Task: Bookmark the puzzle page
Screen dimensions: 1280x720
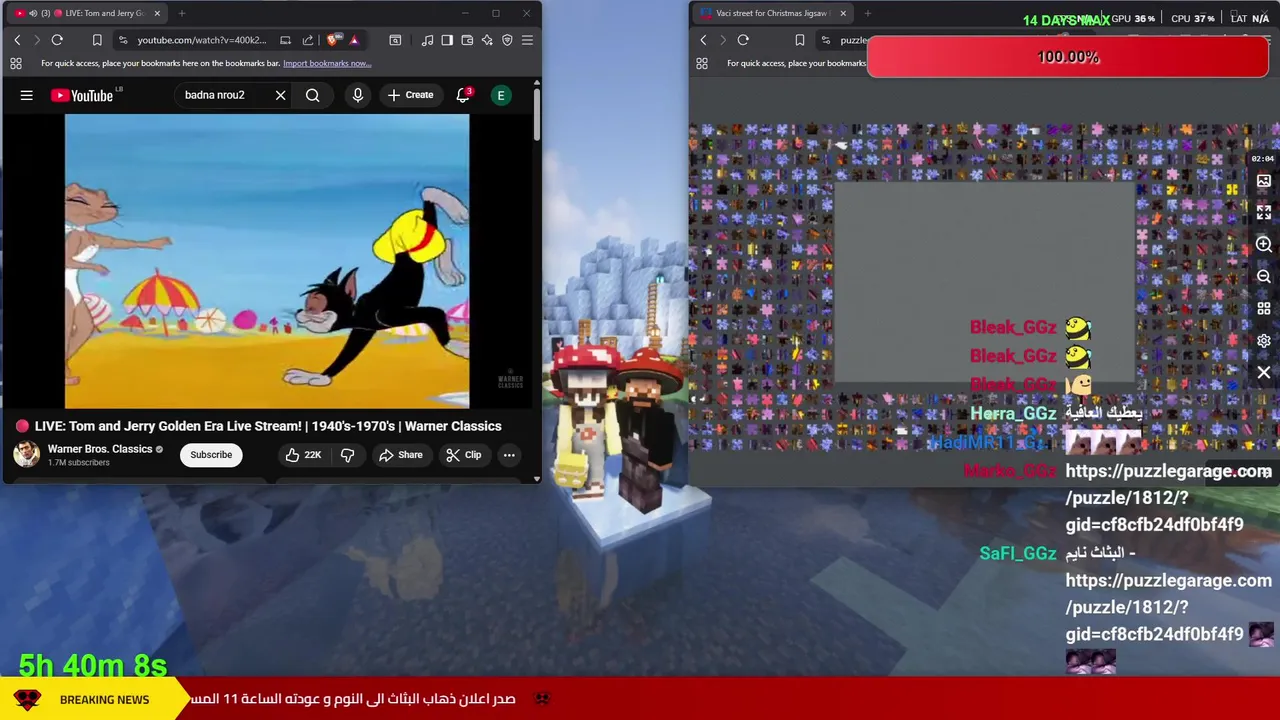Action: [799, 40]
